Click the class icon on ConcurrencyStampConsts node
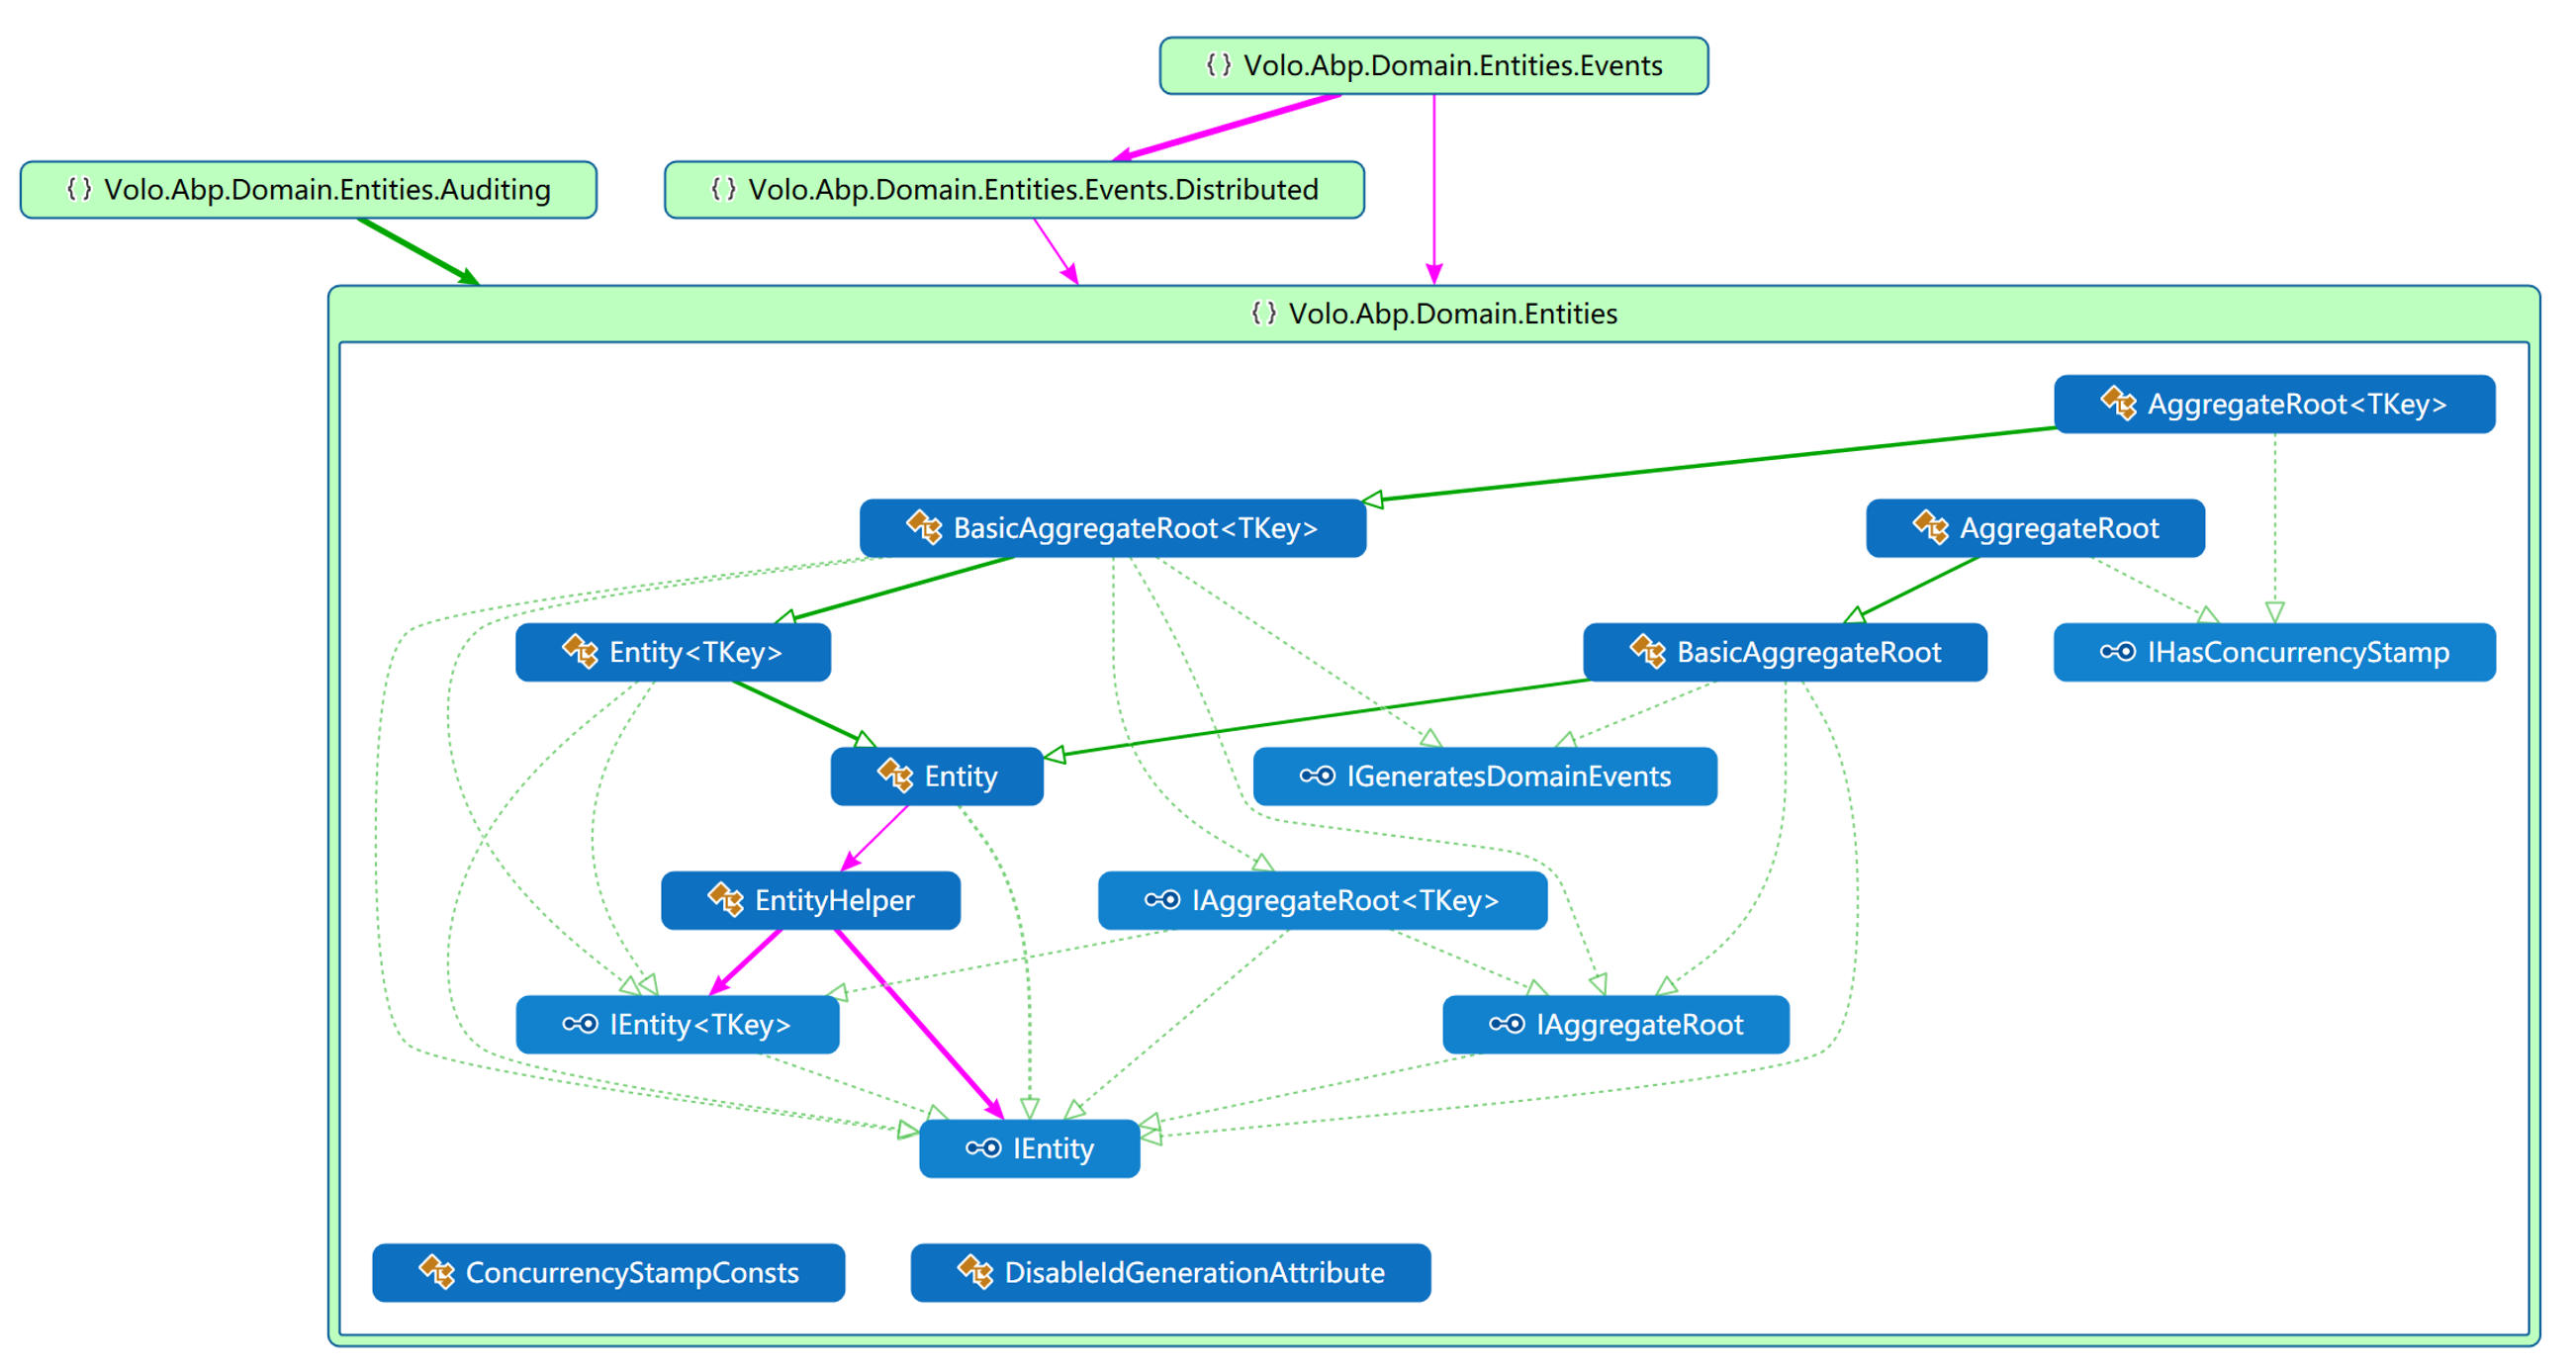The image size is (2576, 1371). point(436,1272)
